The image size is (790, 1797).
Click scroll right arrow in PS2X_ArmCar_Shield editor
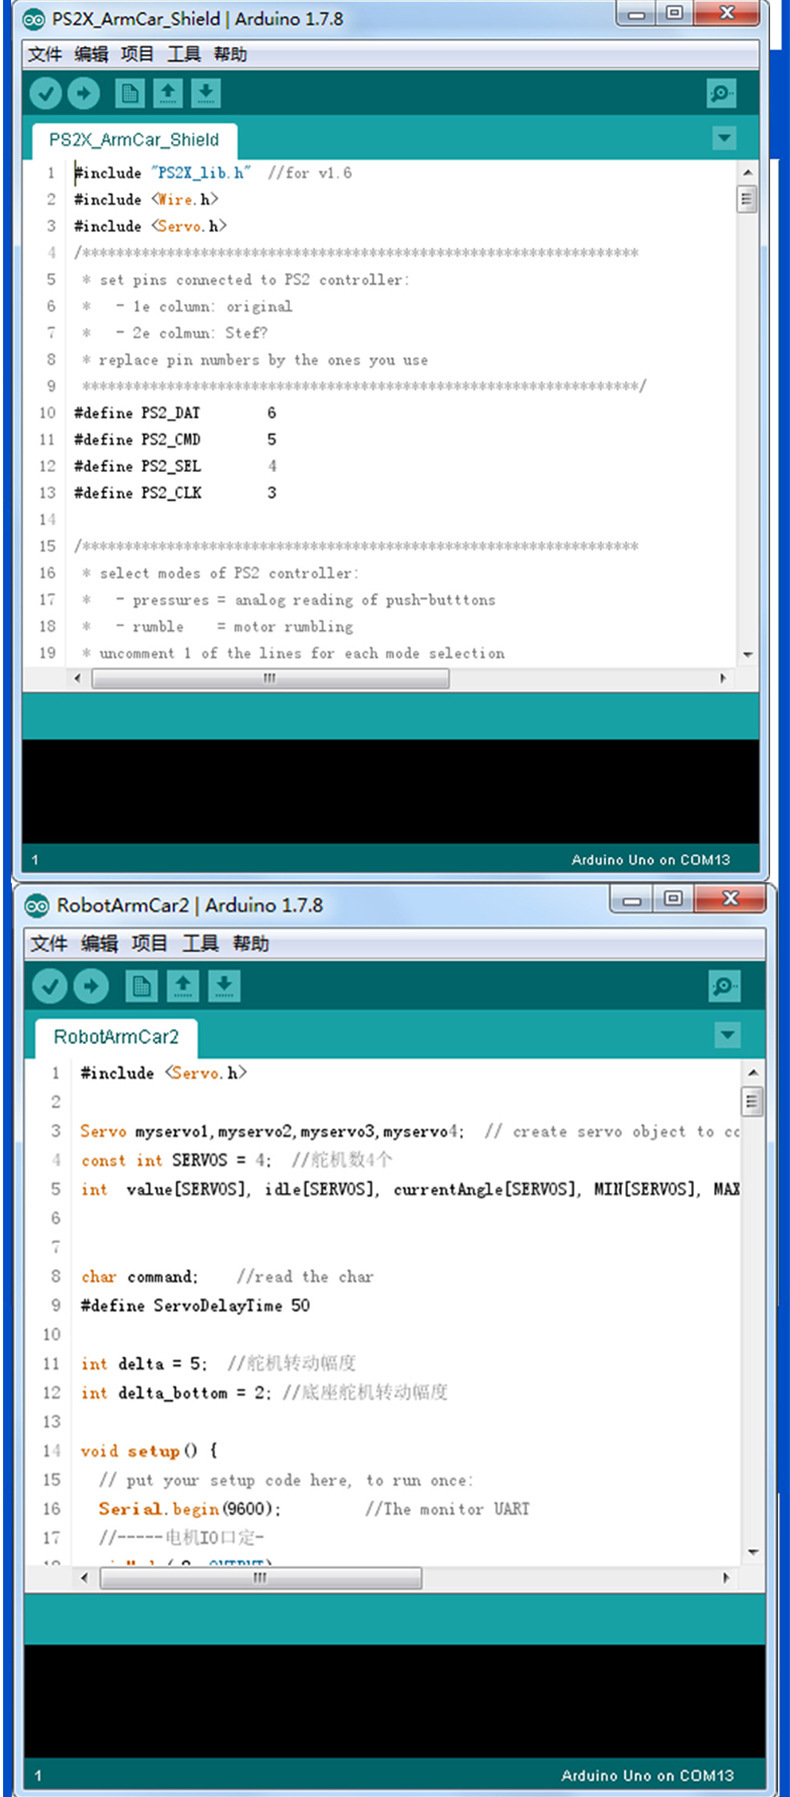(x=723, y=678)
